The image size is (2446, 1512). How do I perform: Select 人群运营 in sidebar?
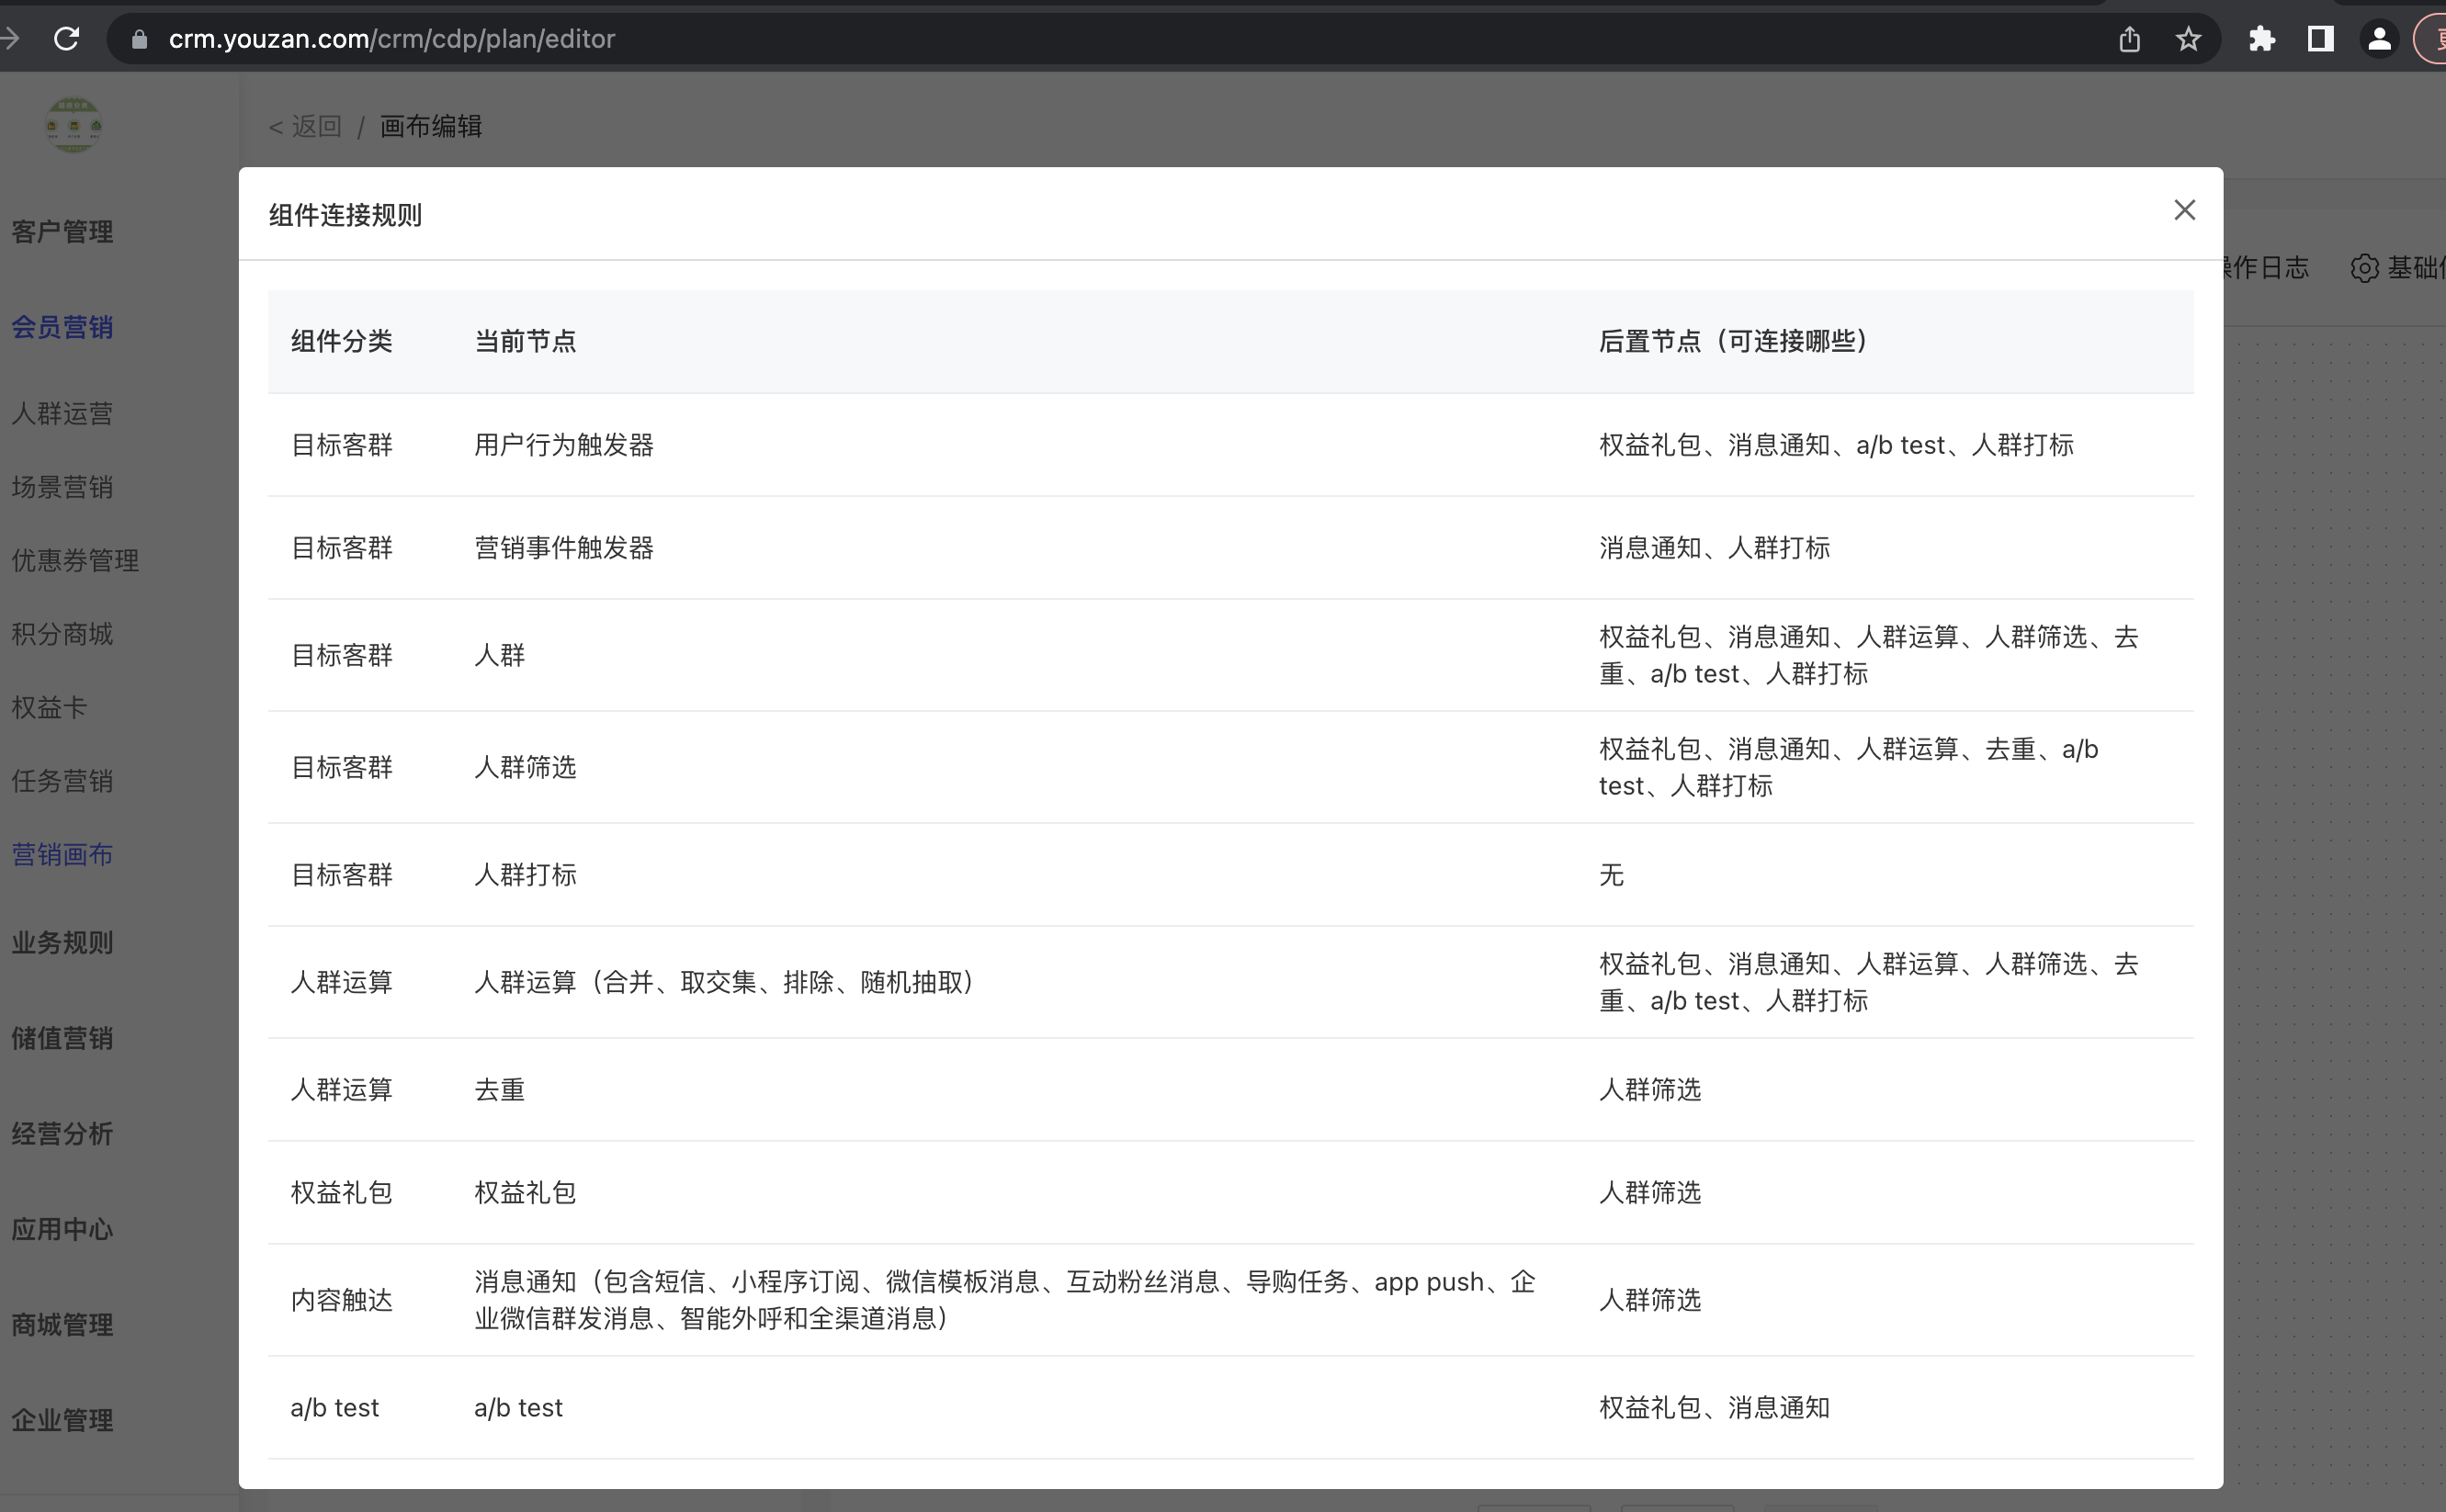coord(62,414)
